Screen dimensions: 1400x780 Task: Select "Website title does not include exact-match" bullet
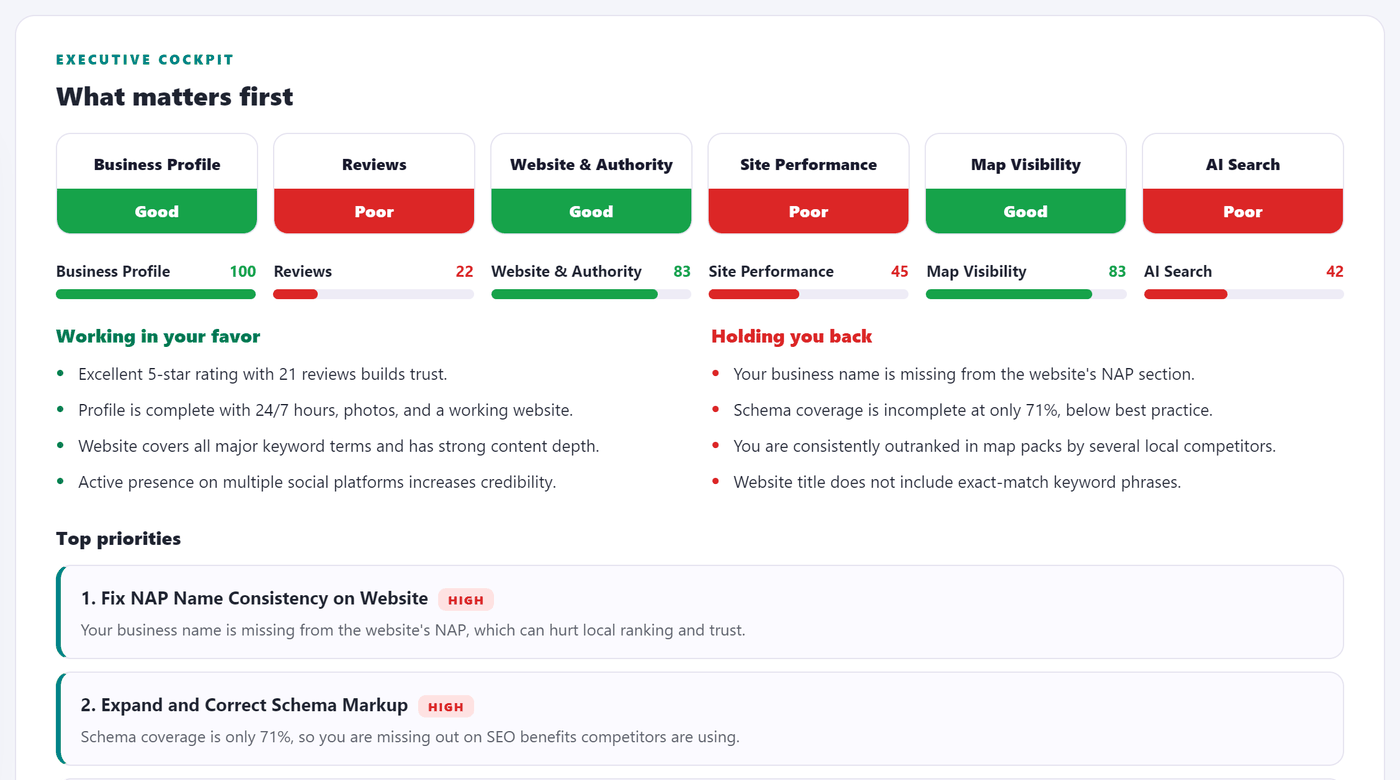point(957,482)
